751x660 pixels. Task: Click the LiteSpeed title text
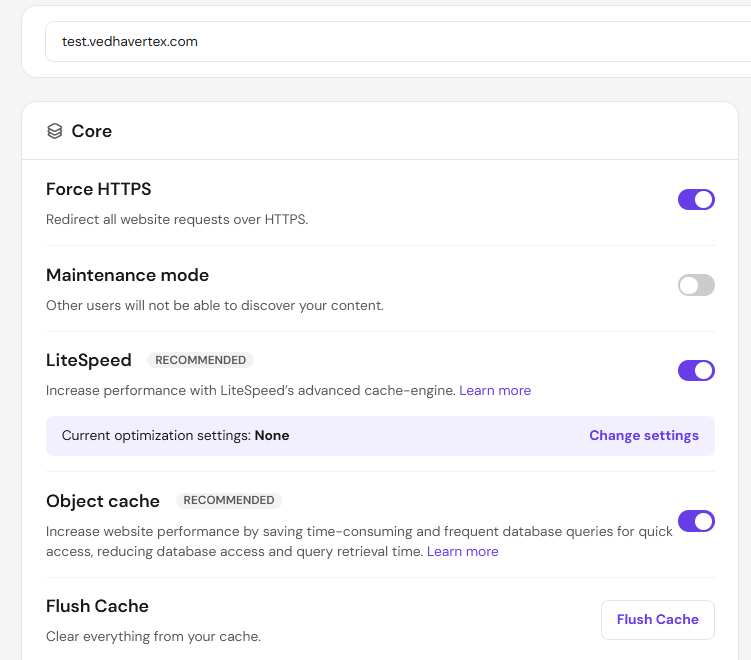coord(89,360)
